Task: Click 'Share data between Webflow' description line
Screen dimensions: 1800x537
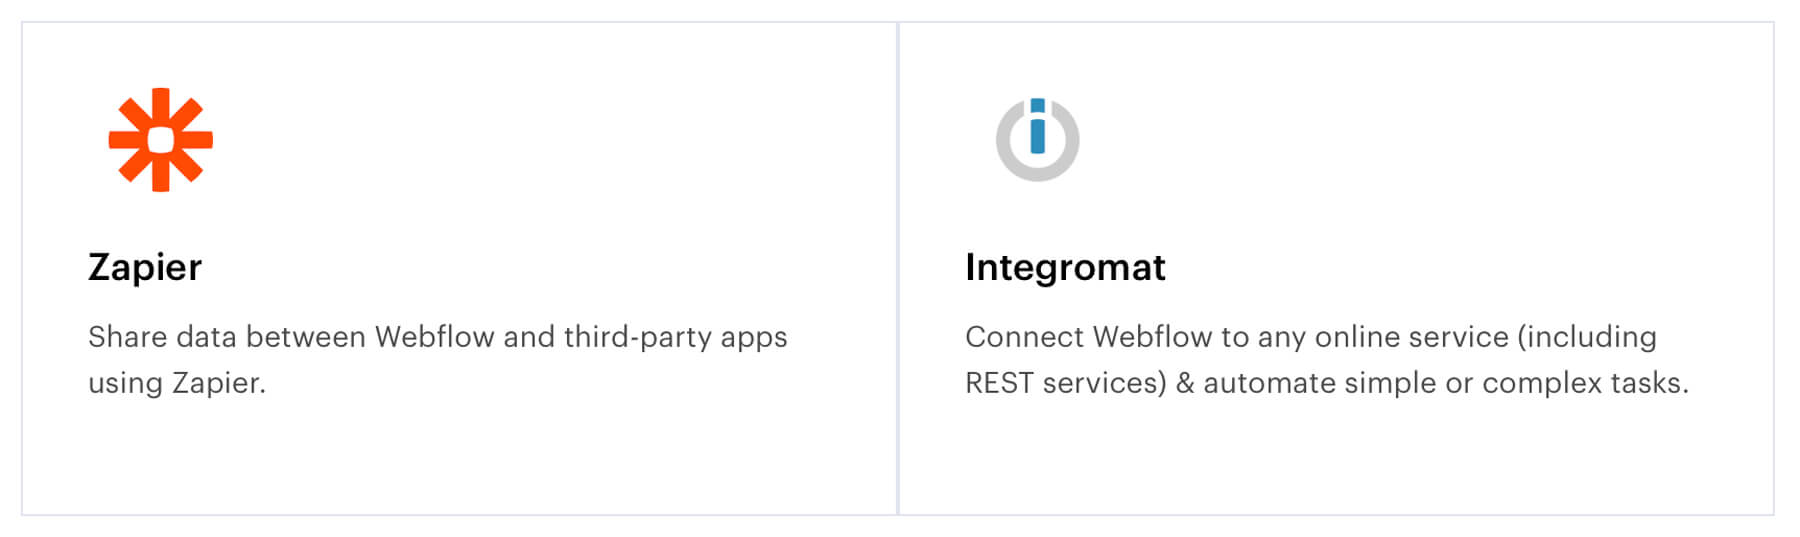Action: (438, 337)
